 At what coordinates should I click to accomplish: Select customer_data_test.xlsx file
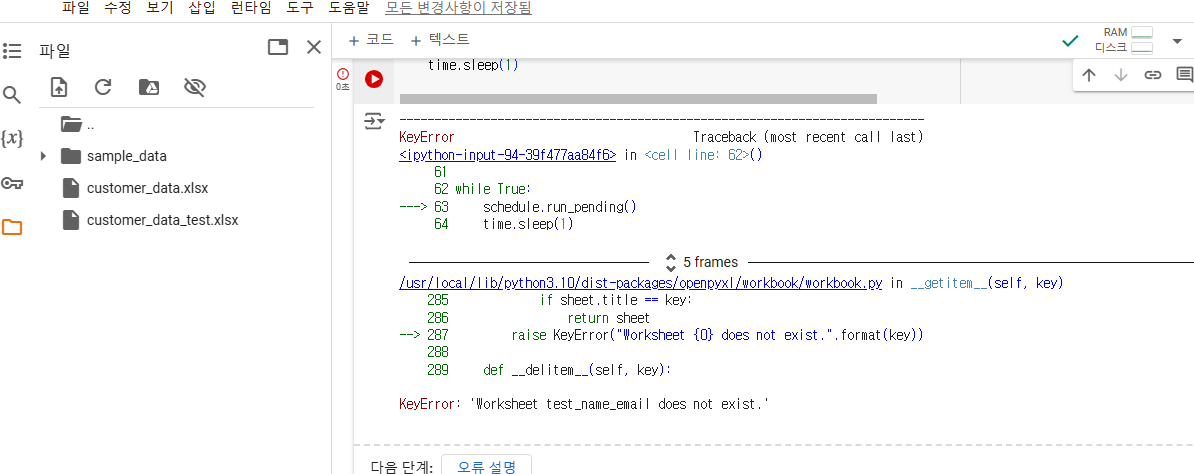162,220
